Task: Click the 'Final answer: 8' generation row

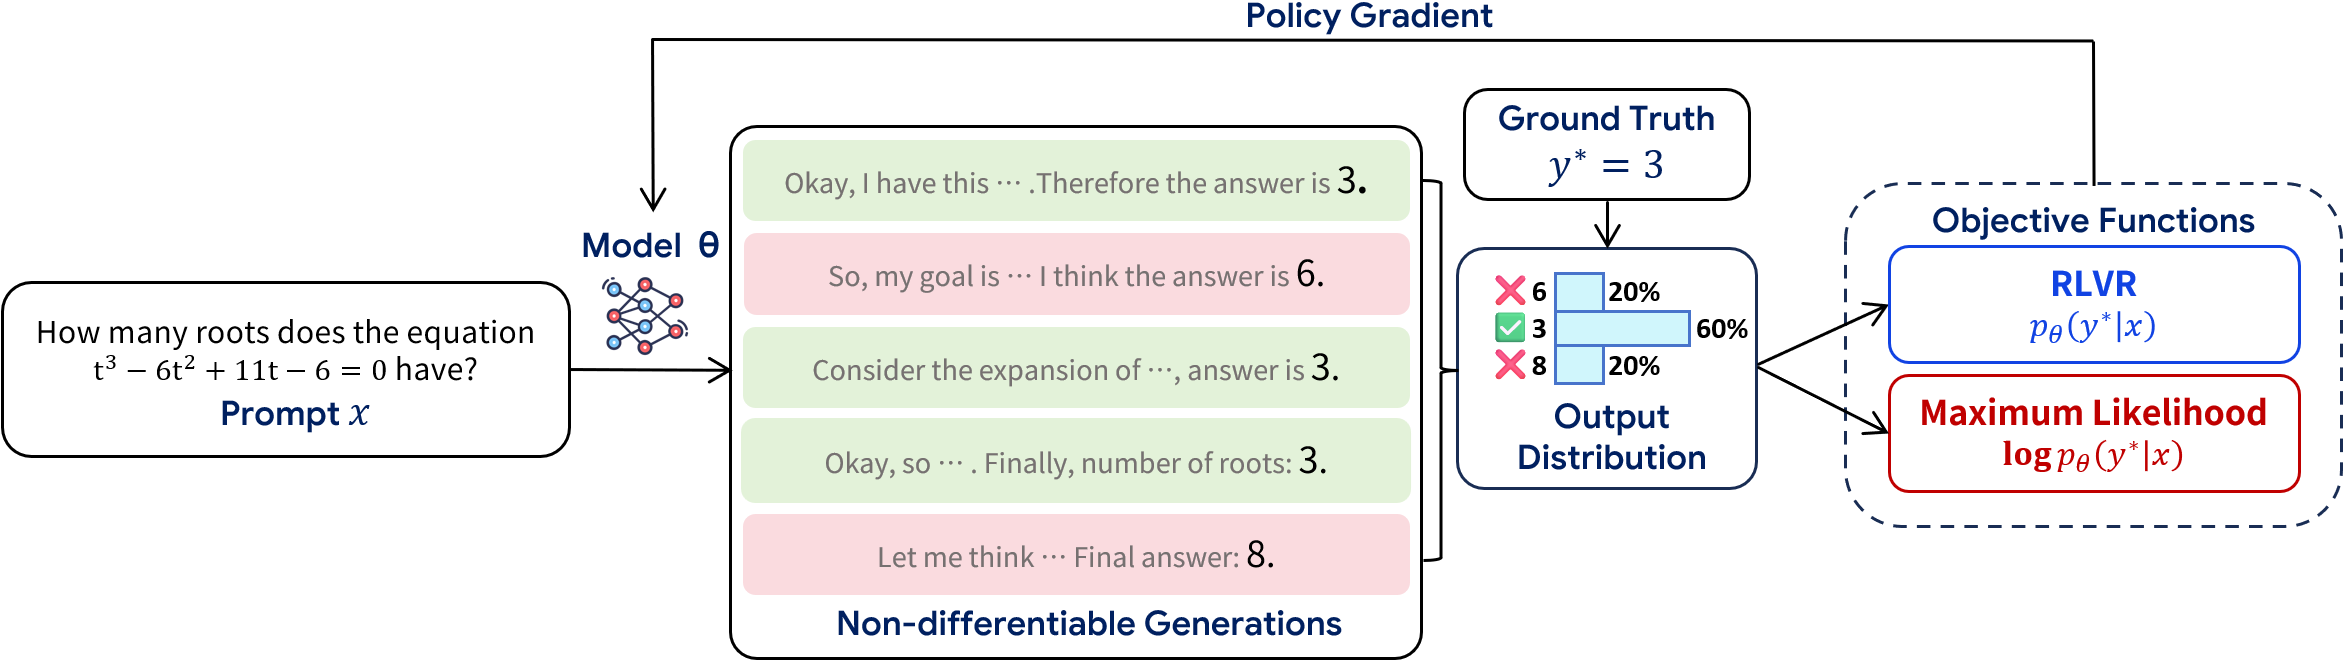Action: click(x=1076, y=555)
